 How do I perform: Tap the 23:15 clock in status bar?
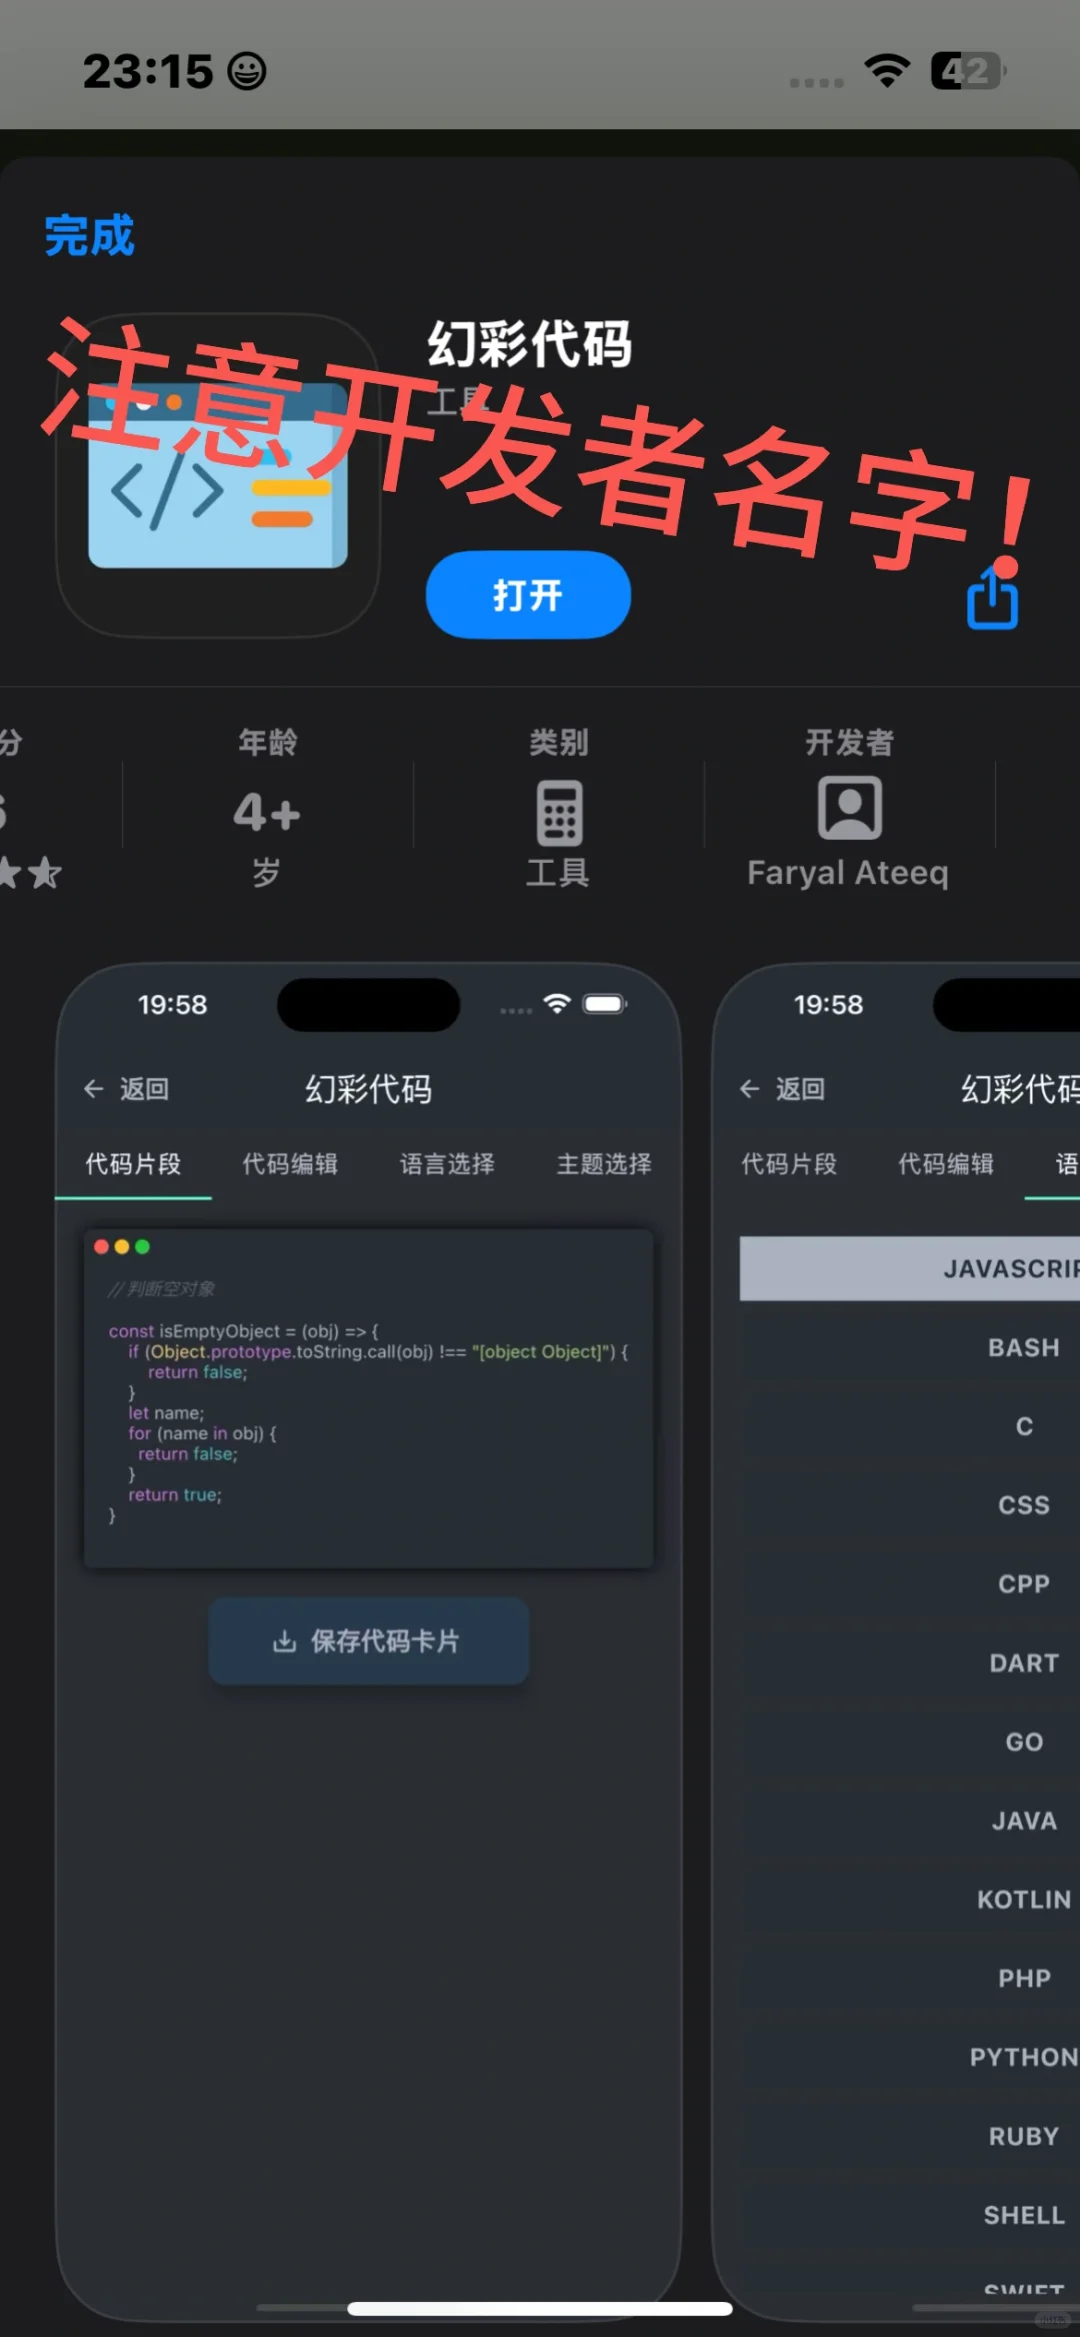(148, 72)
